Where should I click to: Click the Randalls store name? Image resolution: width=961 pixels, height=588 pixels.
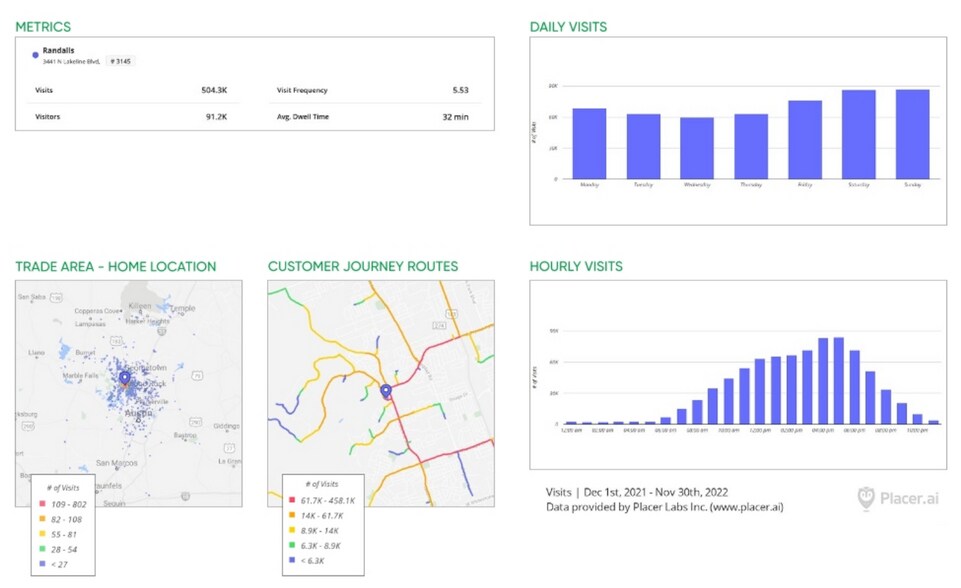point(59,50)
